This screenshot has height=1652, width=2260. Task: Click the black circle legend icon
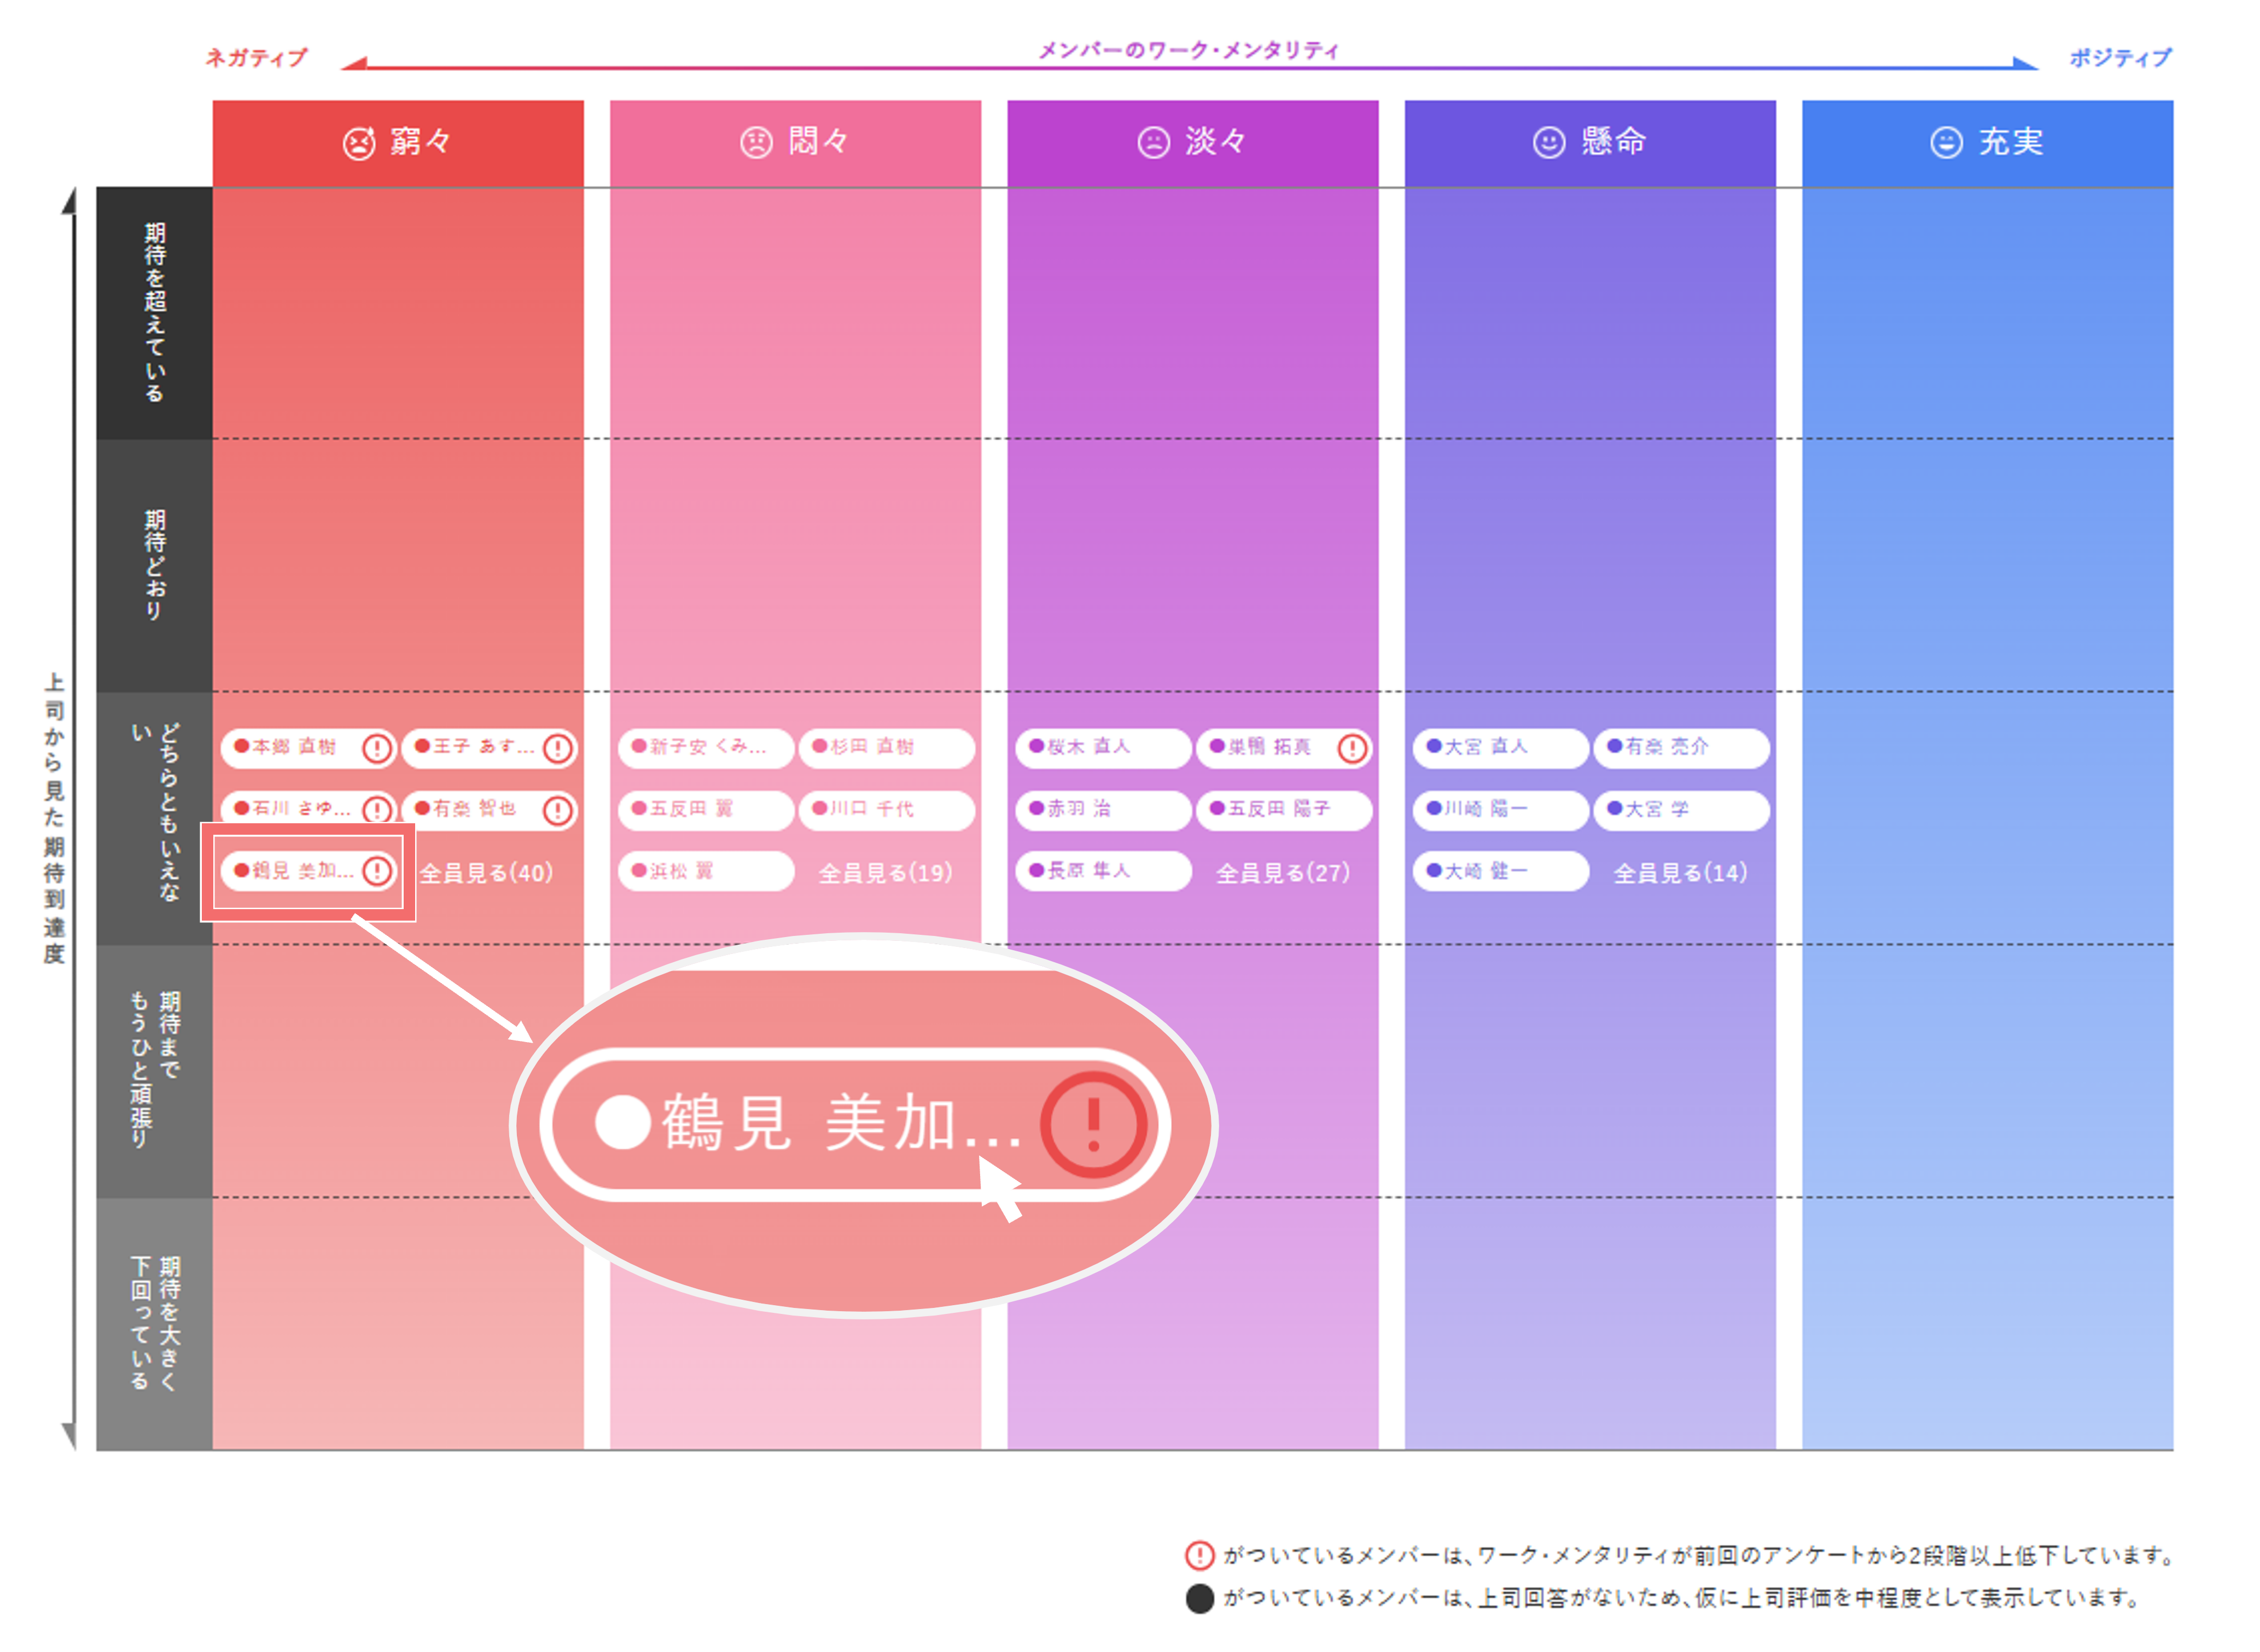[x=1199, y=1599]
